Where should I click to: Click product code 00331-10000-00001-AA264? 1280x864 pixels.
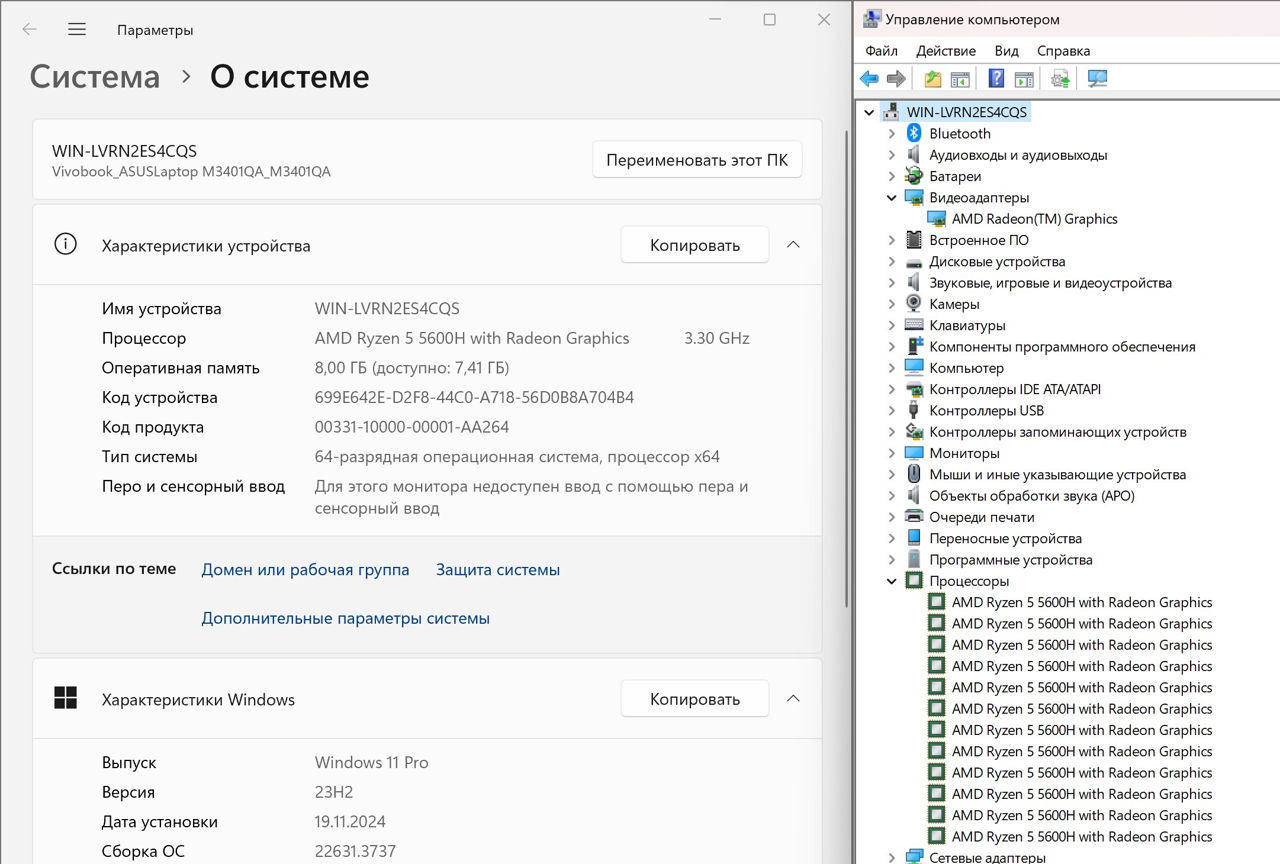(x=412, y=427)
